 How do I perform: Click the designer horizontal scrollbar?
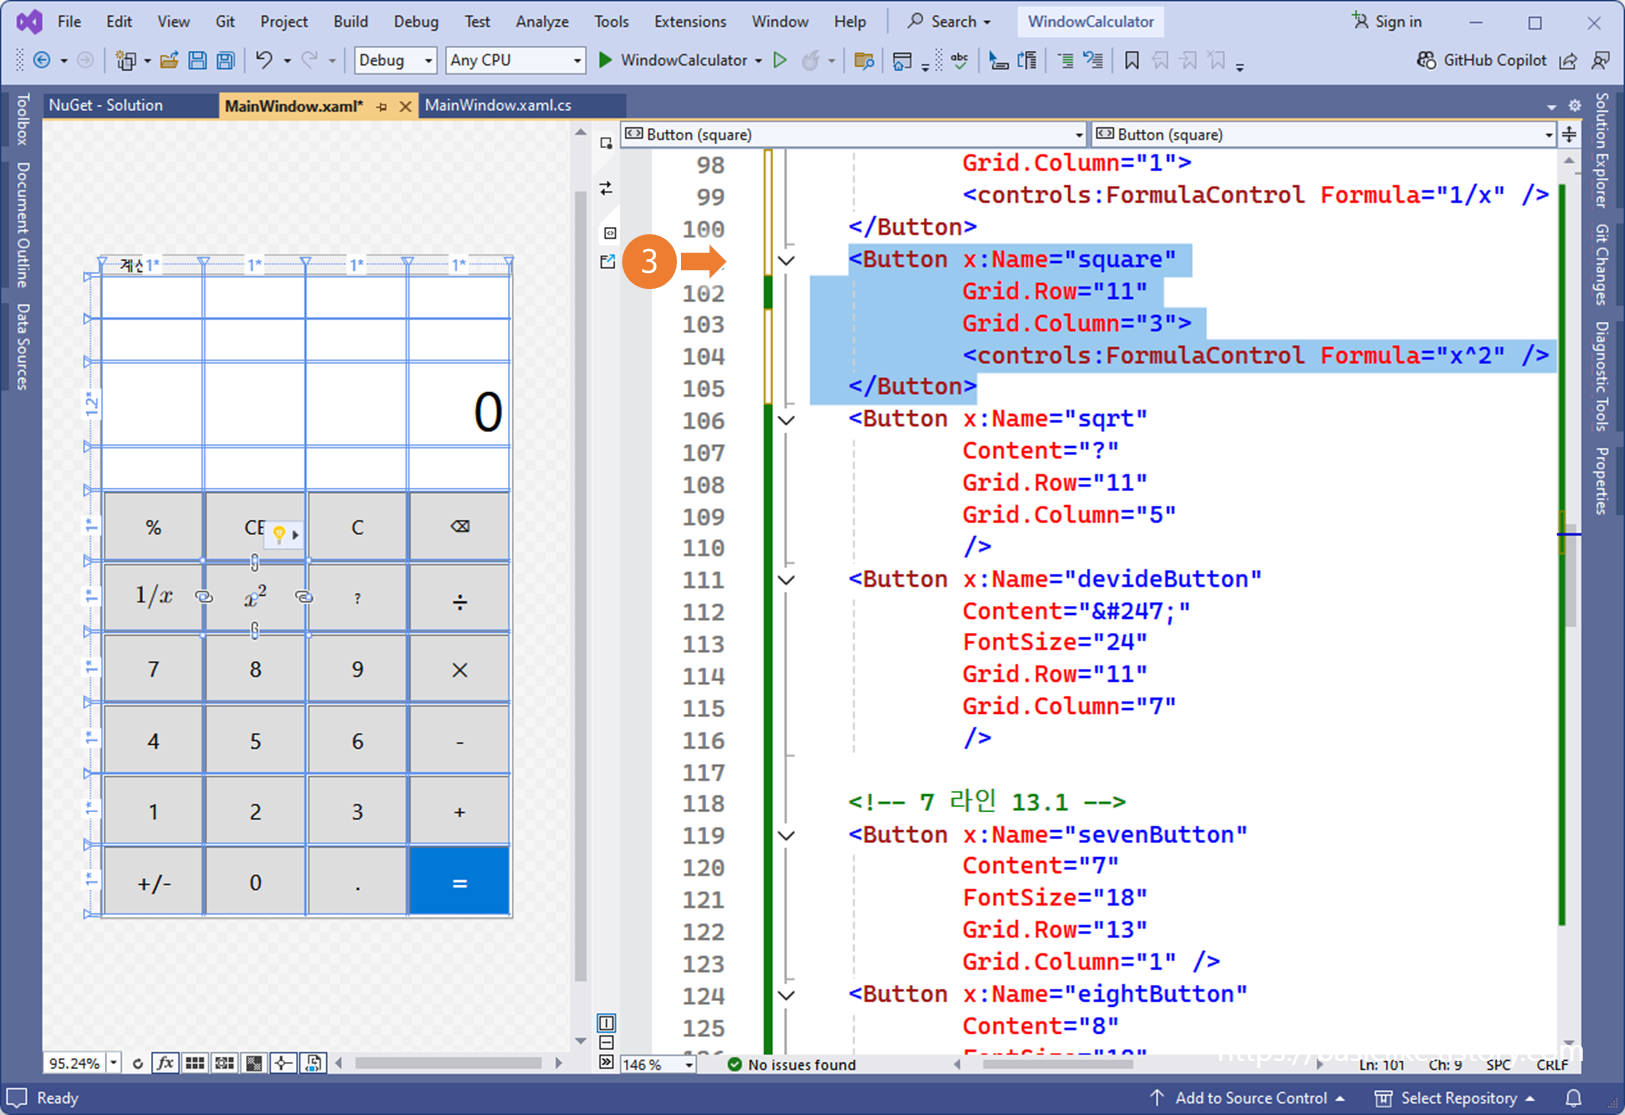click(x=448, y=1063)
